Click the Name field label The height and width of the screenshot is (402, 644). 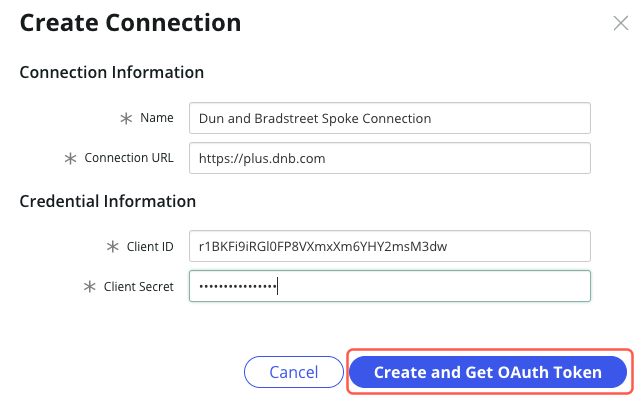(x=156, y=118)
